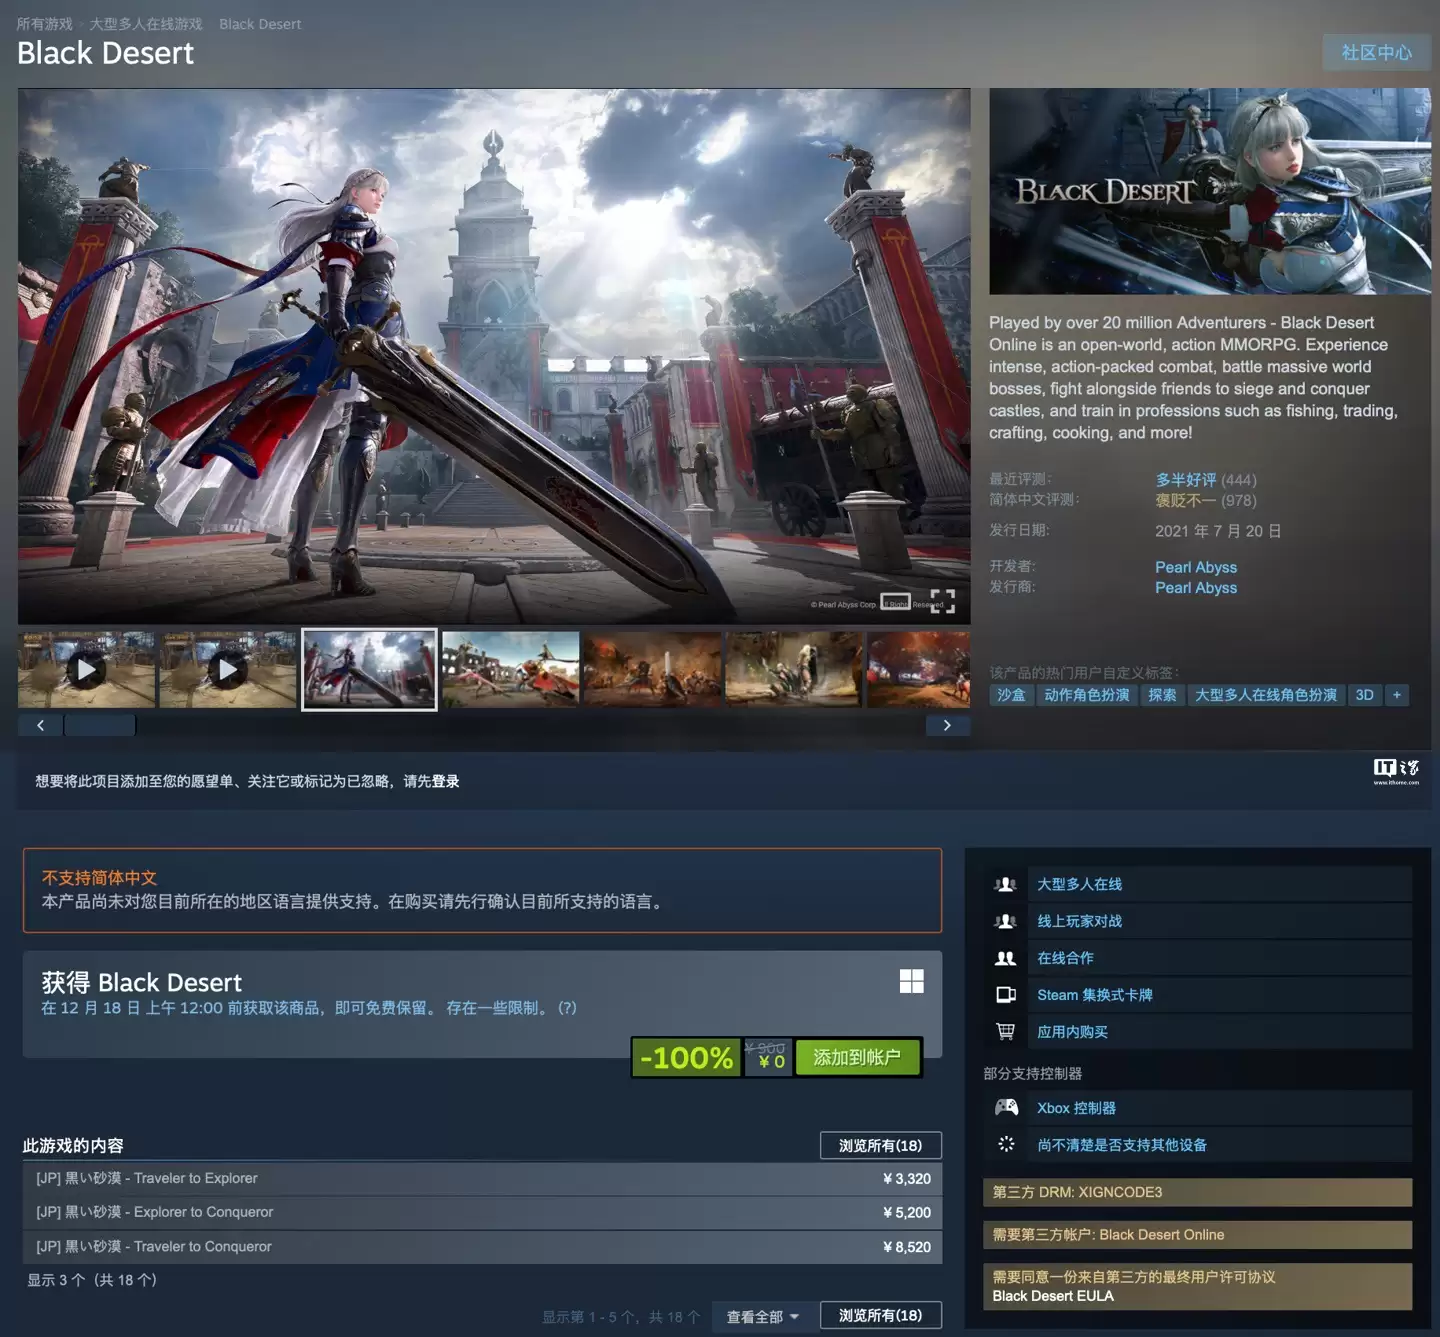Play the first trailer video thumbnail
This screenshot has height=1337, width=1440.
click(x=86, y=668)
